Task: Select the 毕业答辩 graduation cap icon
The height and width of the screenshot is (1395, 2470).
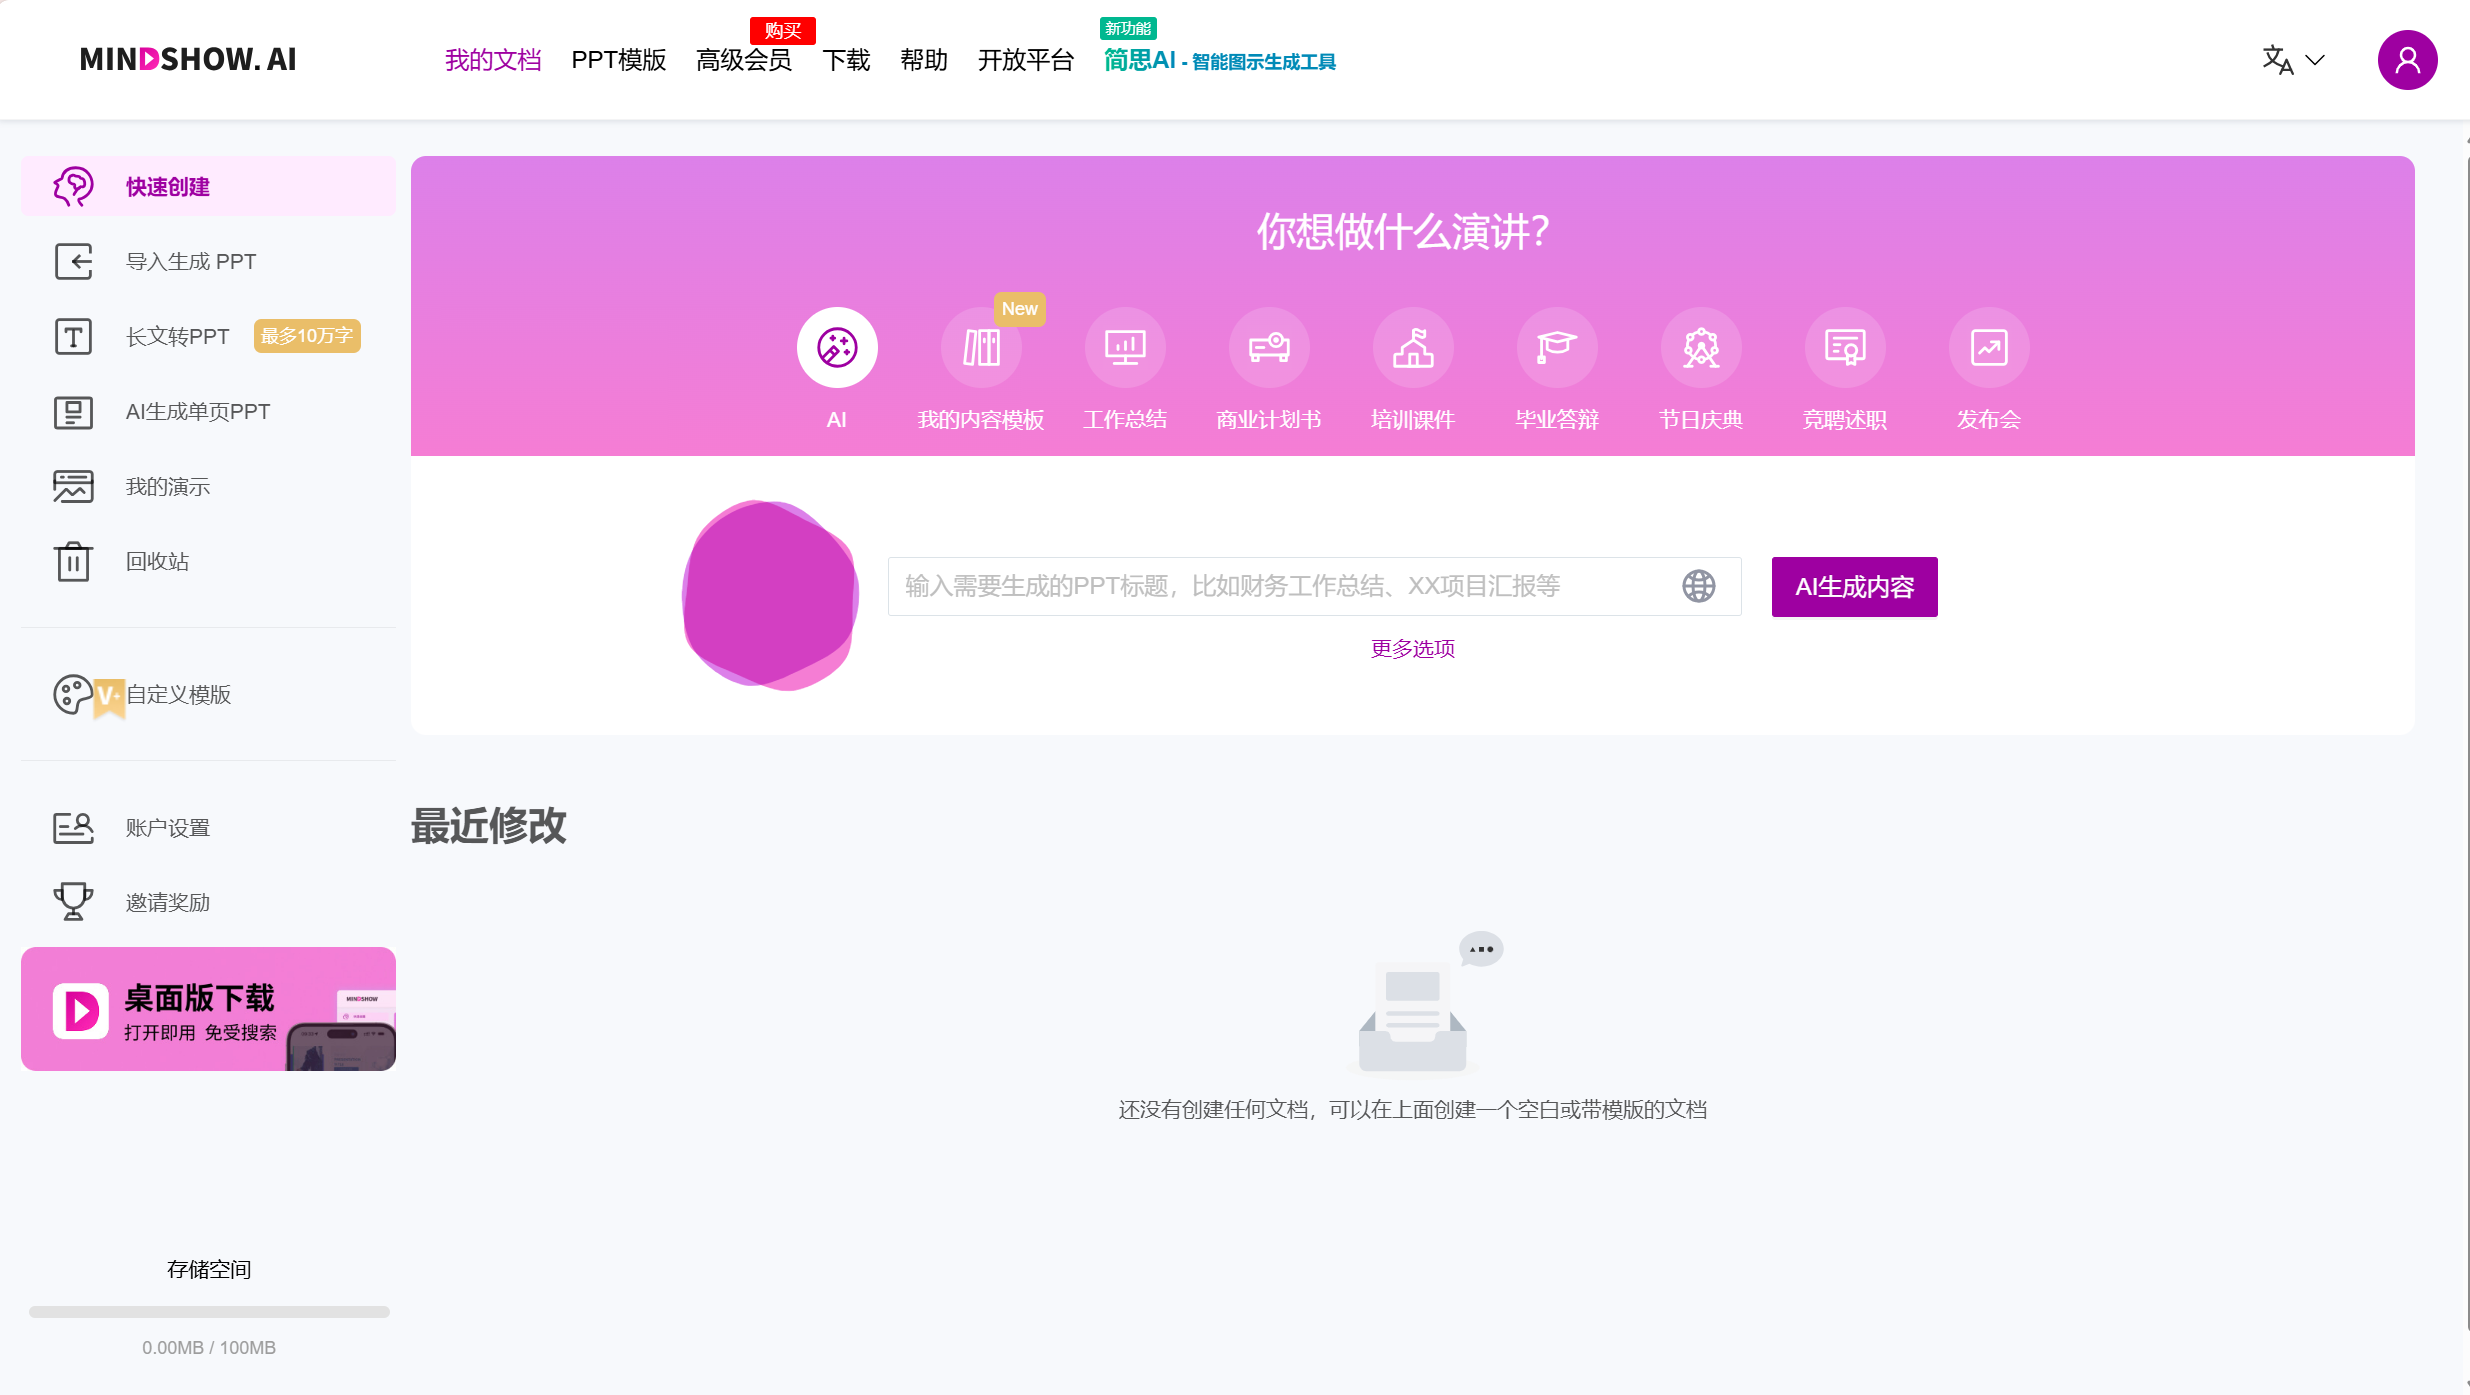Action: coord(1556,347)
